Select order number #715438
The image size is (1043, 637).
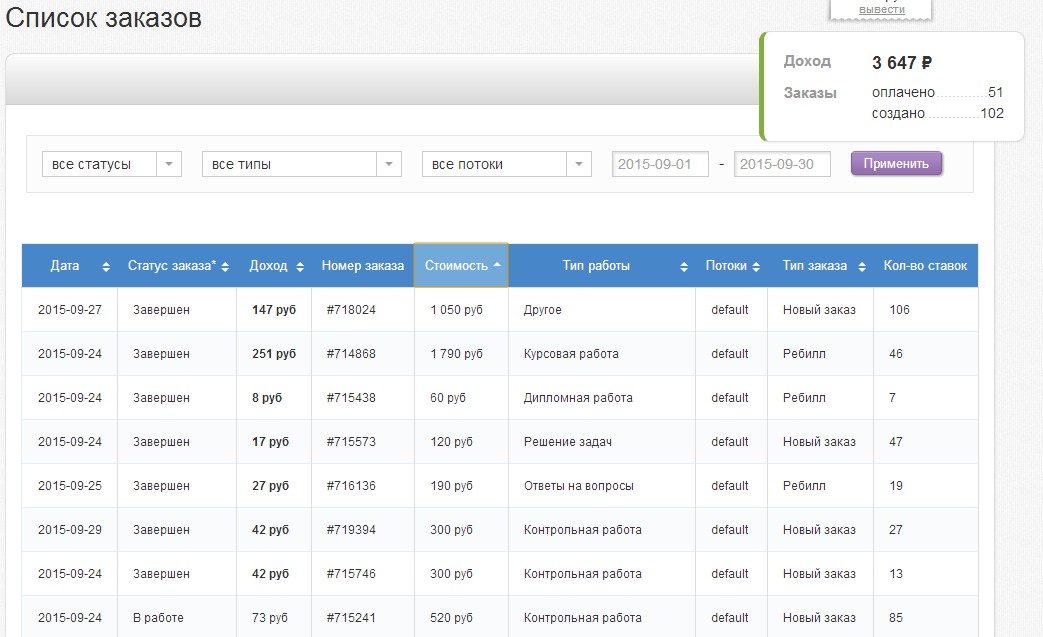coord(351,398)
